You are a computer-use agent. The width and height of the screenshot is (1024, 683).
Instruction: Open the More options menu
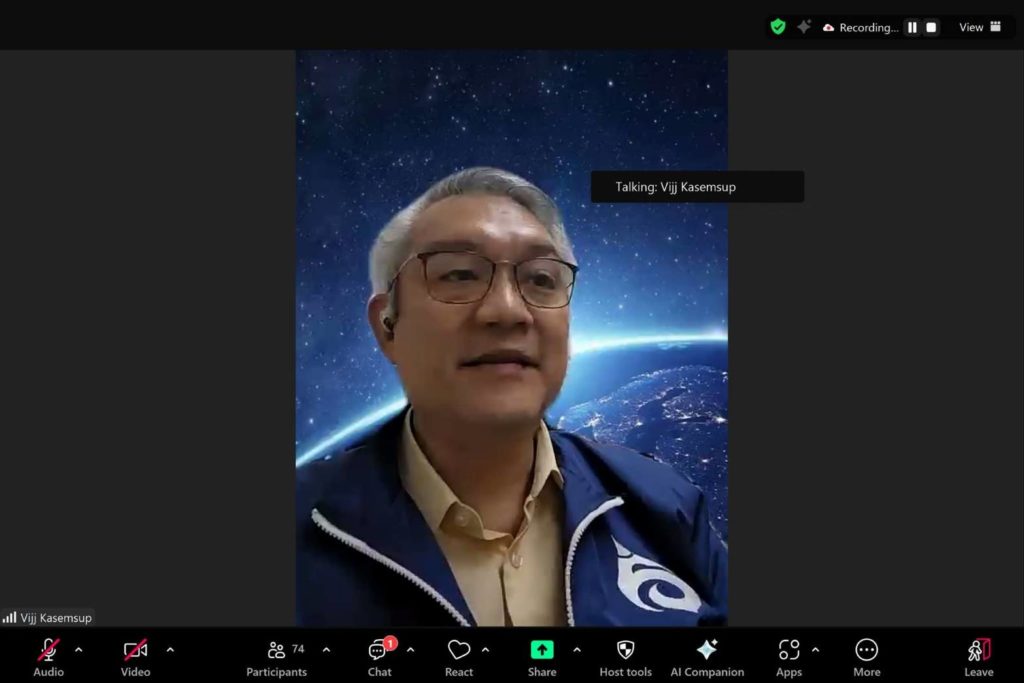pyautogui.click(x=867, y=658)
